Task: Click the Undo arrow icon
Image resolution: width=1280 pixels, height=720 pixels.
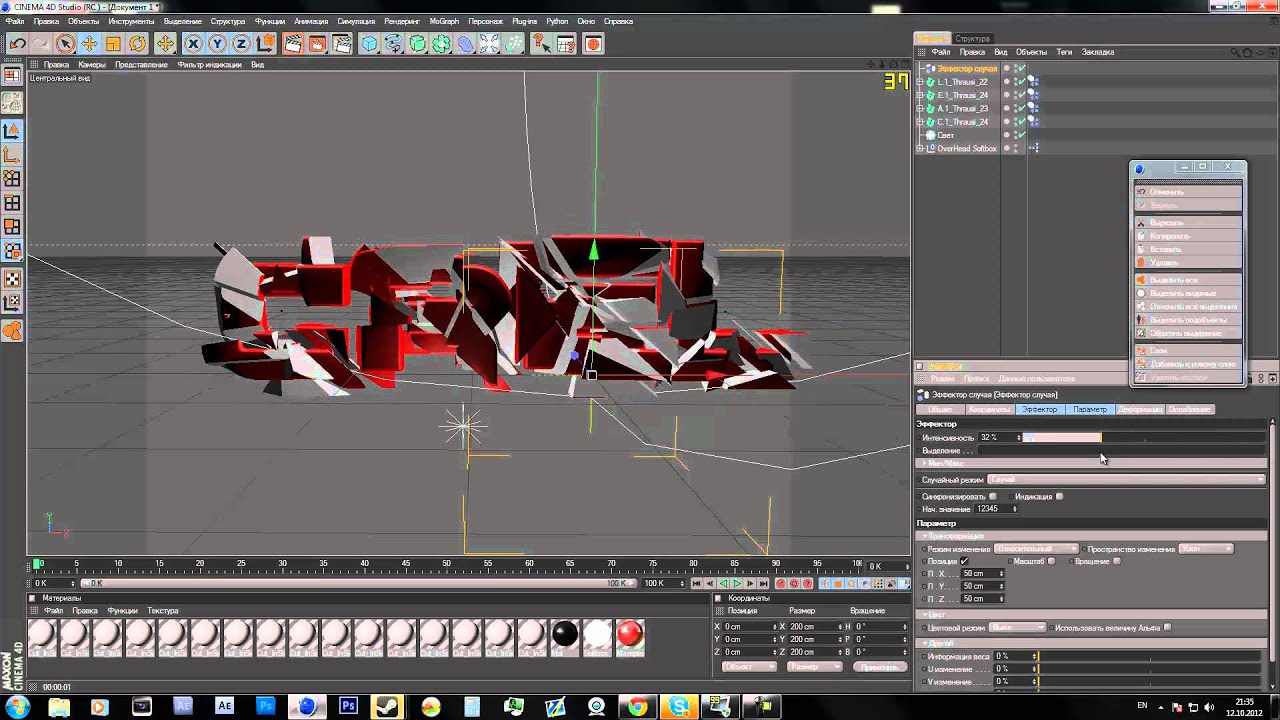Action: pyautogui.click(x=17, y=44)
